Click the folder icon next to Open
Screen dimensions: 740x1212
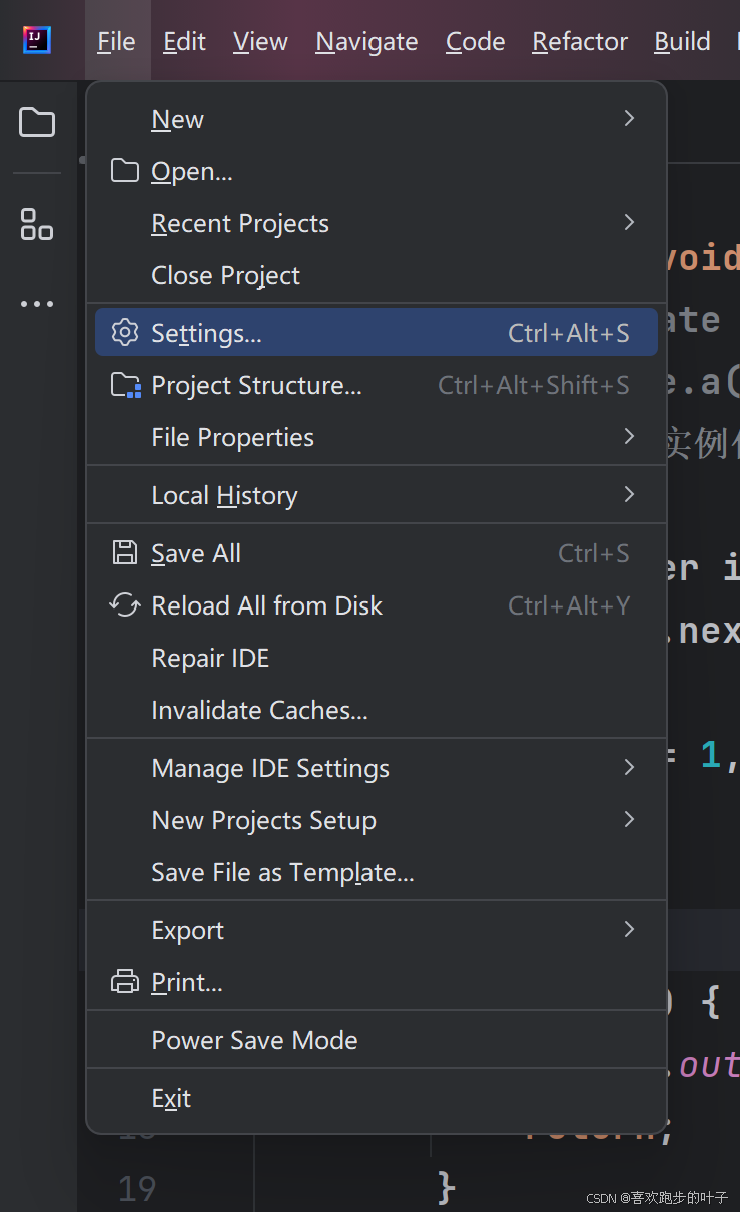[125, 171]
